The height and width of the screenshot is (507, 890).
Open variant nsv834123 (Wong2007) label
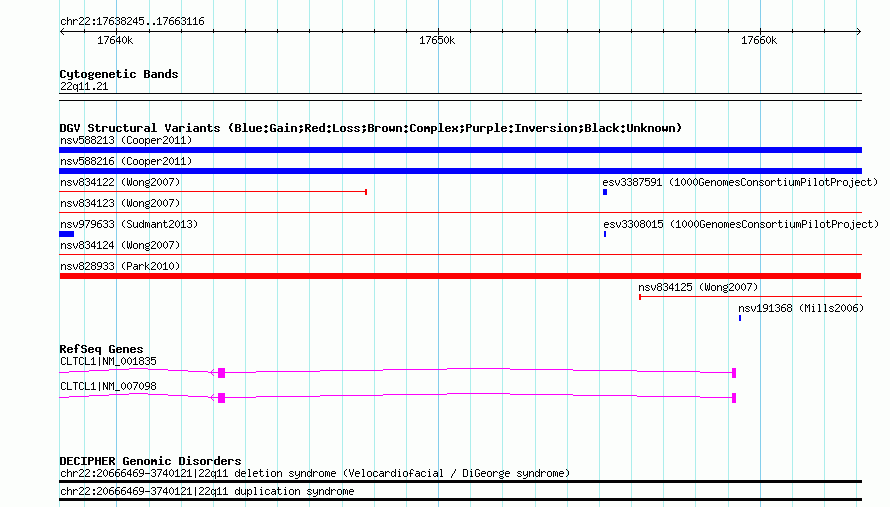pos(120,203)
